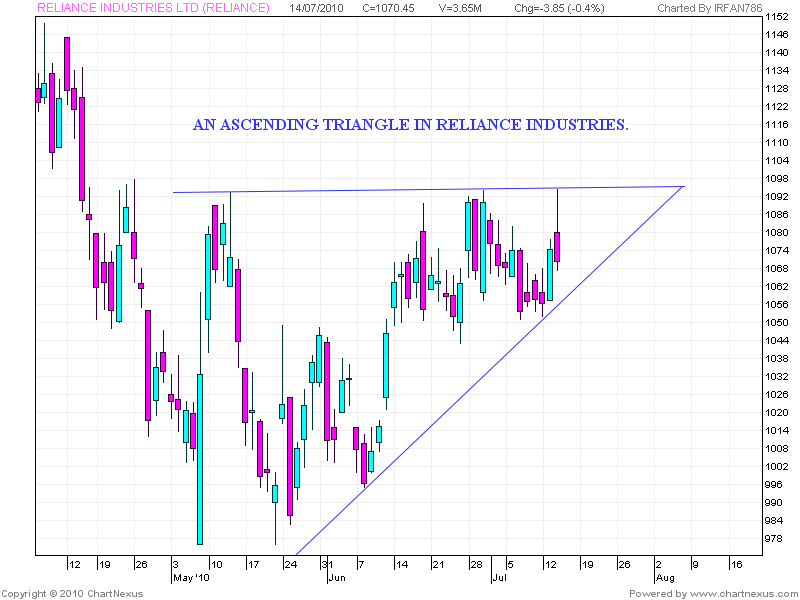Click the Aug month label

pos(665,578)
